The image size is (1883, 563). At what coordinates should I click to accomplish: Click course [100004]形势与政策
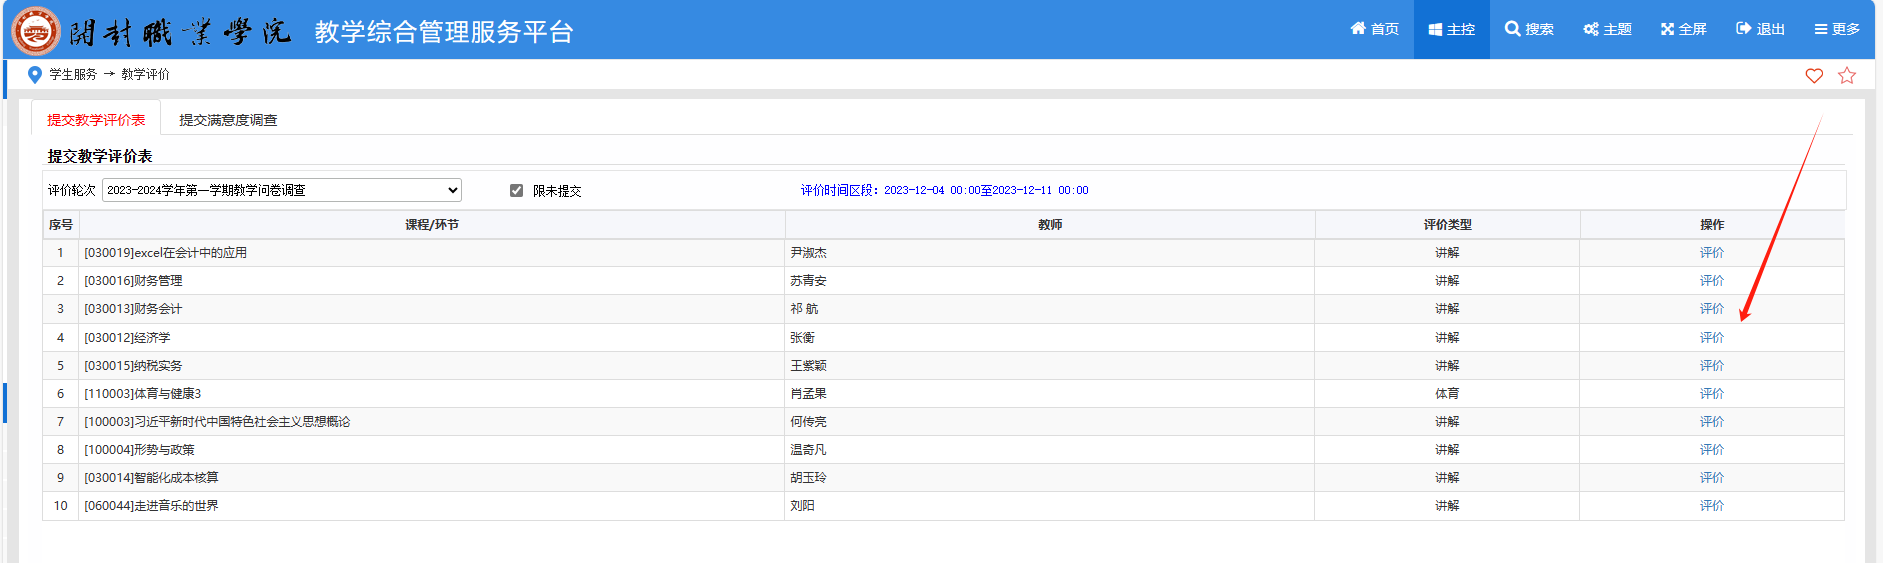pyautogui.click(x=139, y=450)
